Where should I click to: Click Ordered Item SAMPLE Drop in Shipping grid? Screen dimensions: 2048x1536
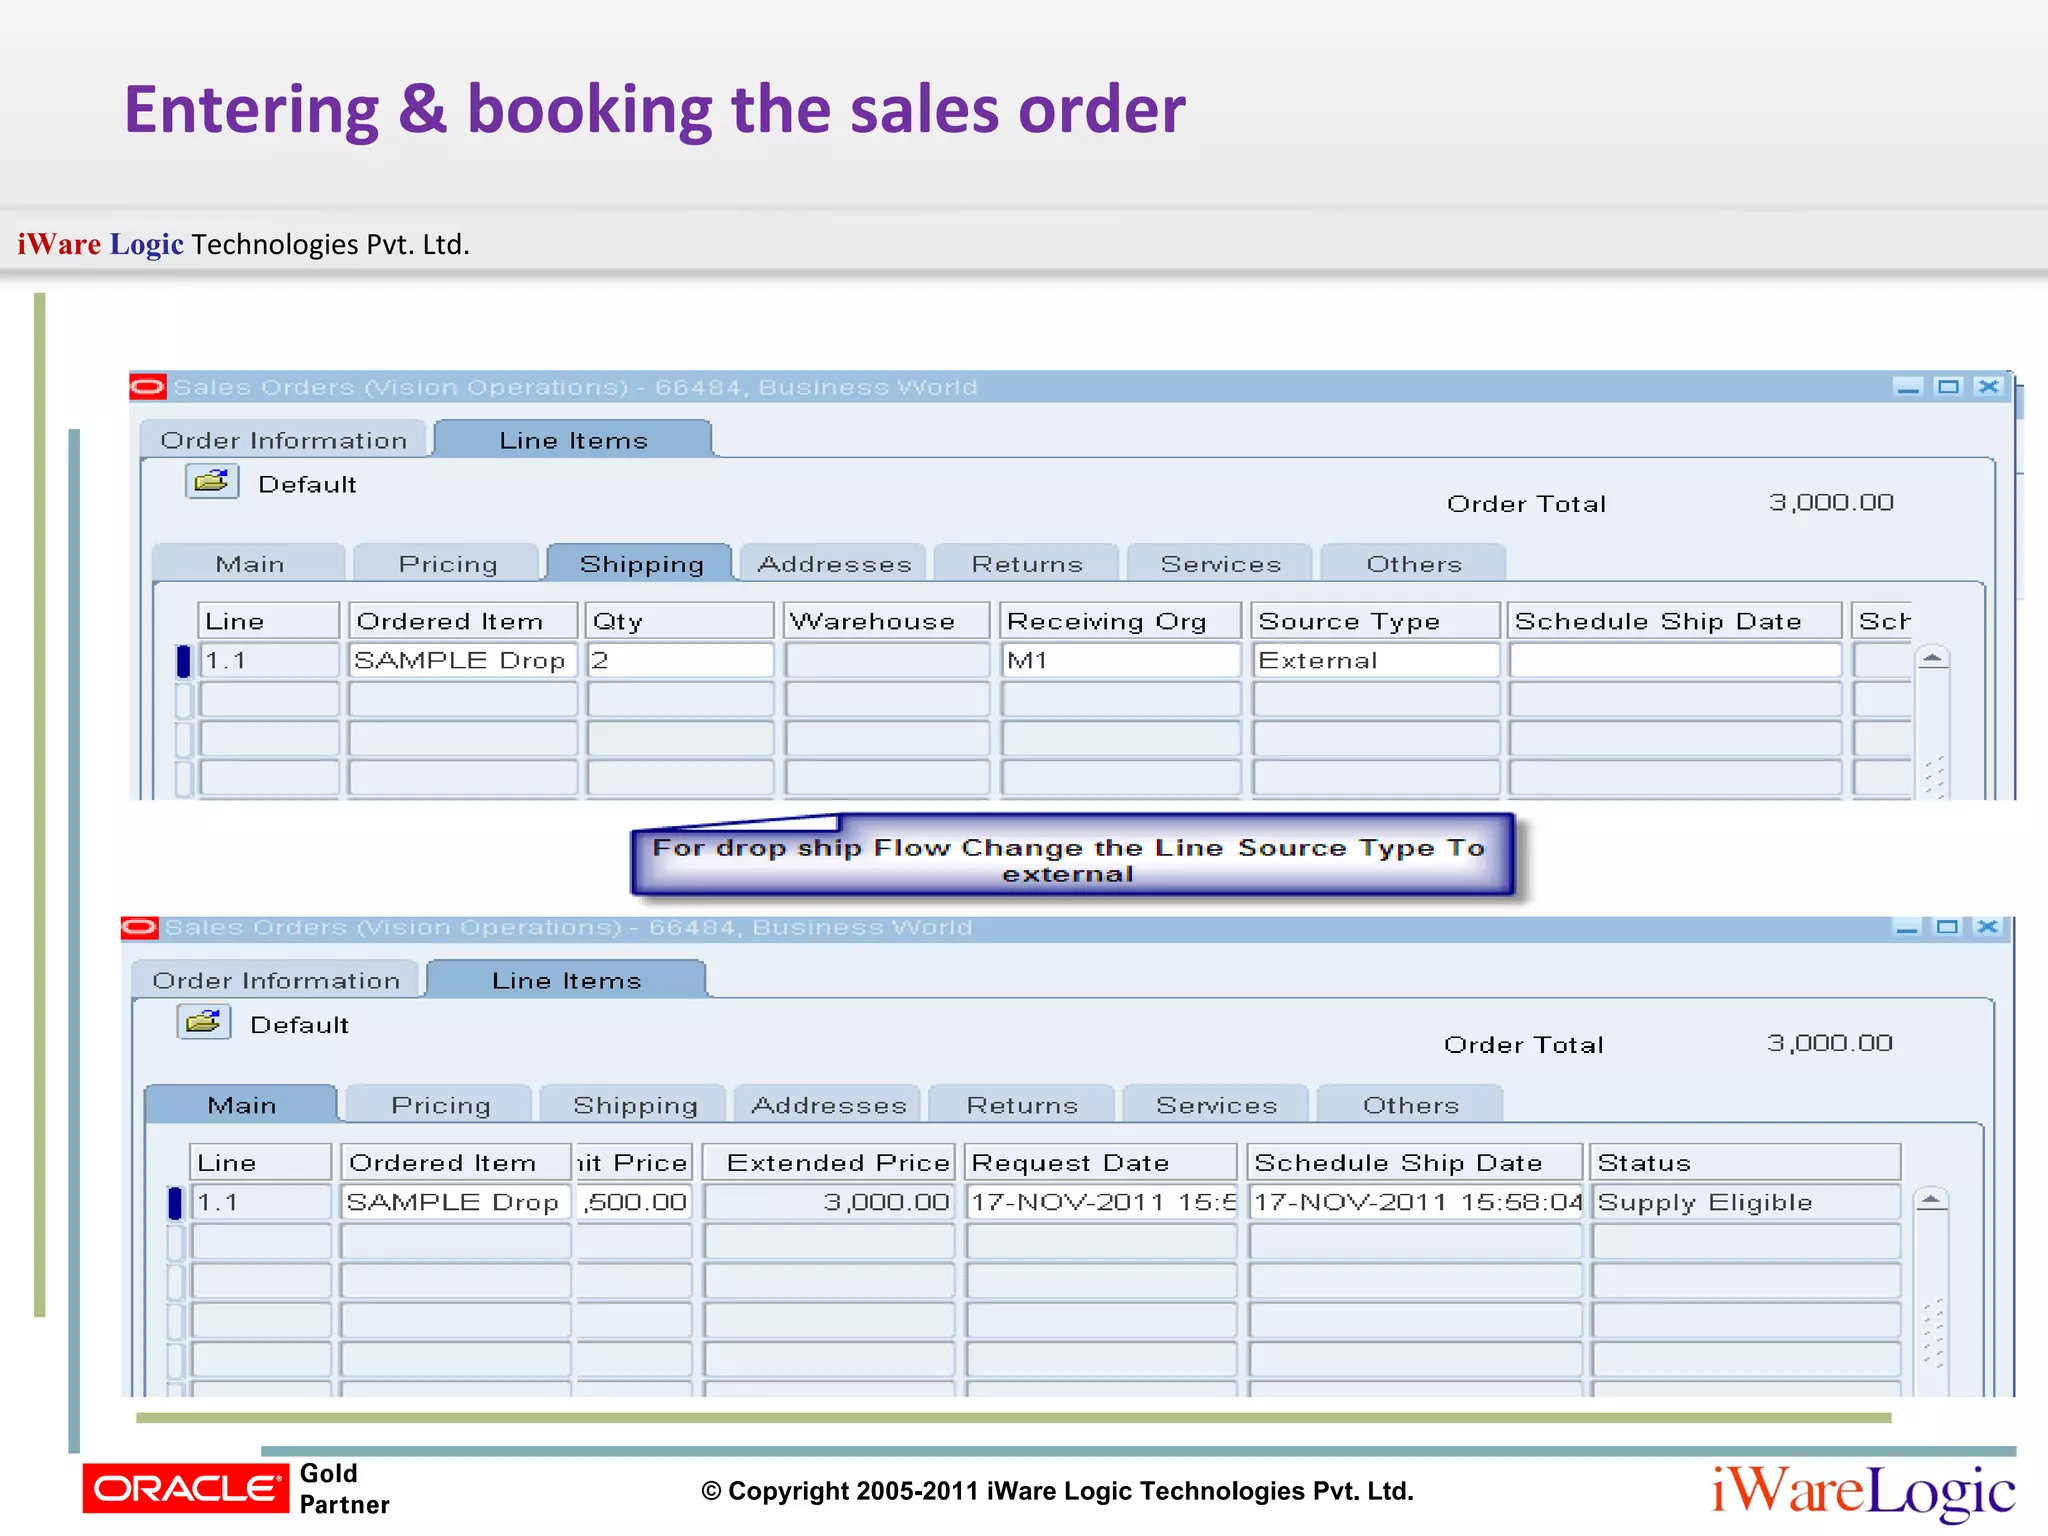click(463, 660)
